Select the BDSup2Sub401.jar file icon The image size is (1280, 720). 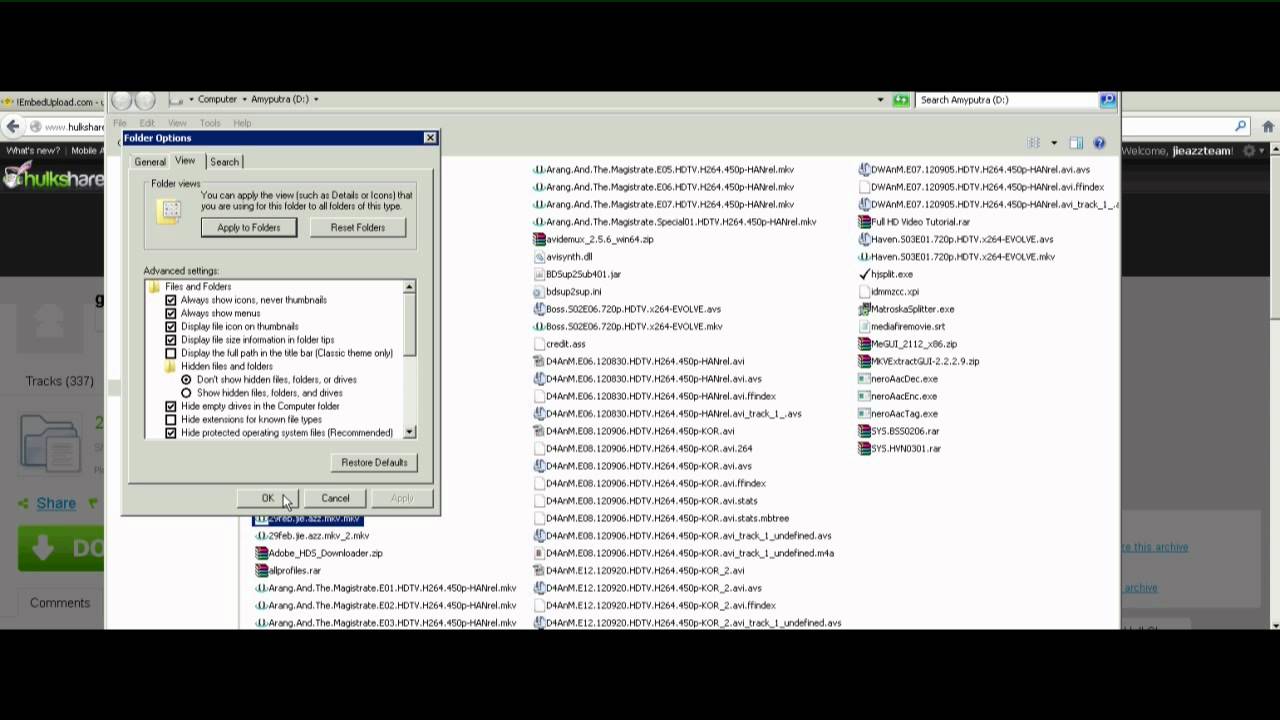tap(539, 274)
